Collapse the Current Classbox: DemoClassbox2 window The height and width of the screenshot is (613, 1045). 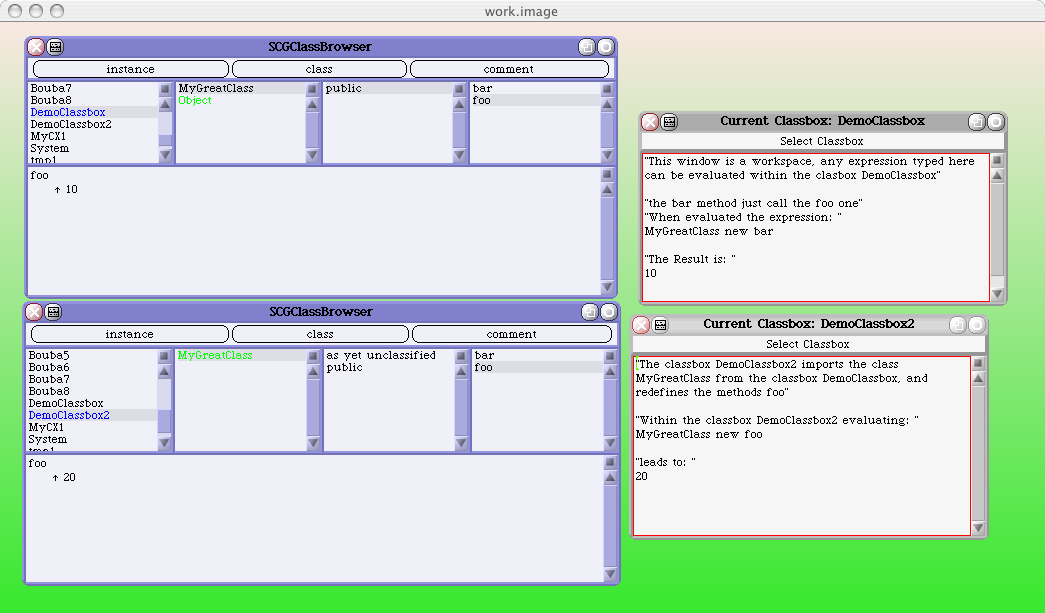click(x=976, y=324)
